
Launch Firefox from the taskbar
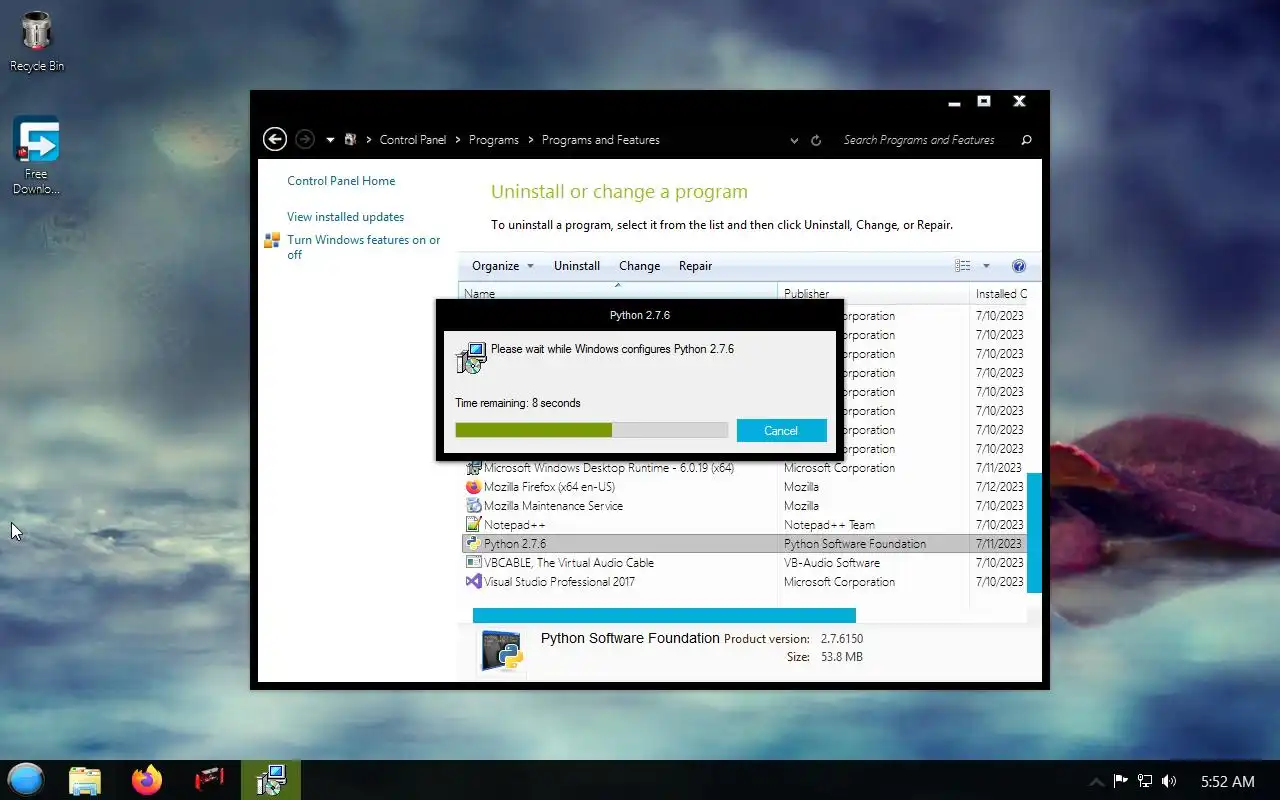tap(147, 780)
